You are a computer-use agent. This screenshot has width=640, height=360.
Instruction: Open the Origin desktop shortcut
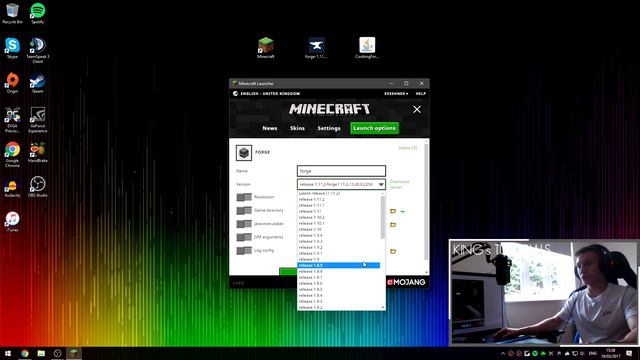[12, 83]
